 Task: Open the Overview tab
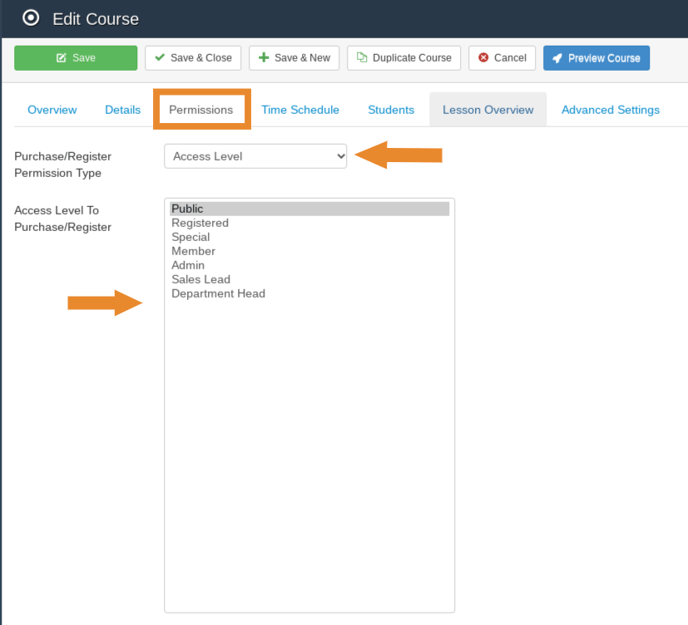(52, 110)
